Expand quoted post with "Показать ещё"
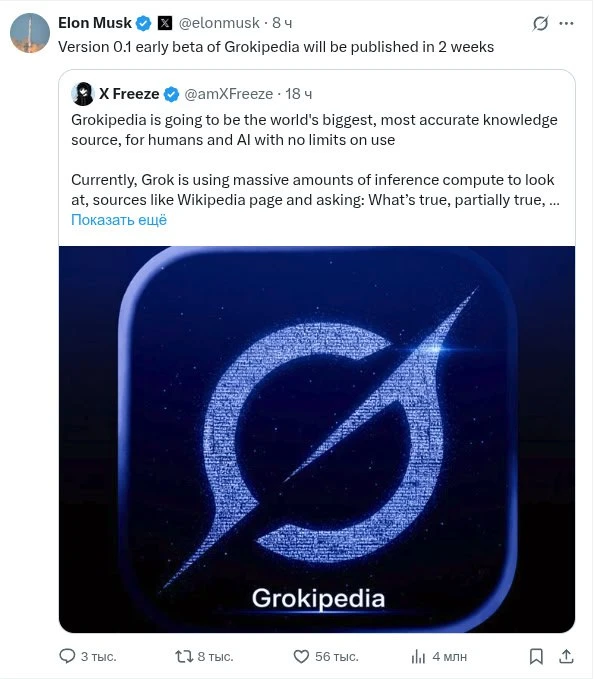 point(119,220)
